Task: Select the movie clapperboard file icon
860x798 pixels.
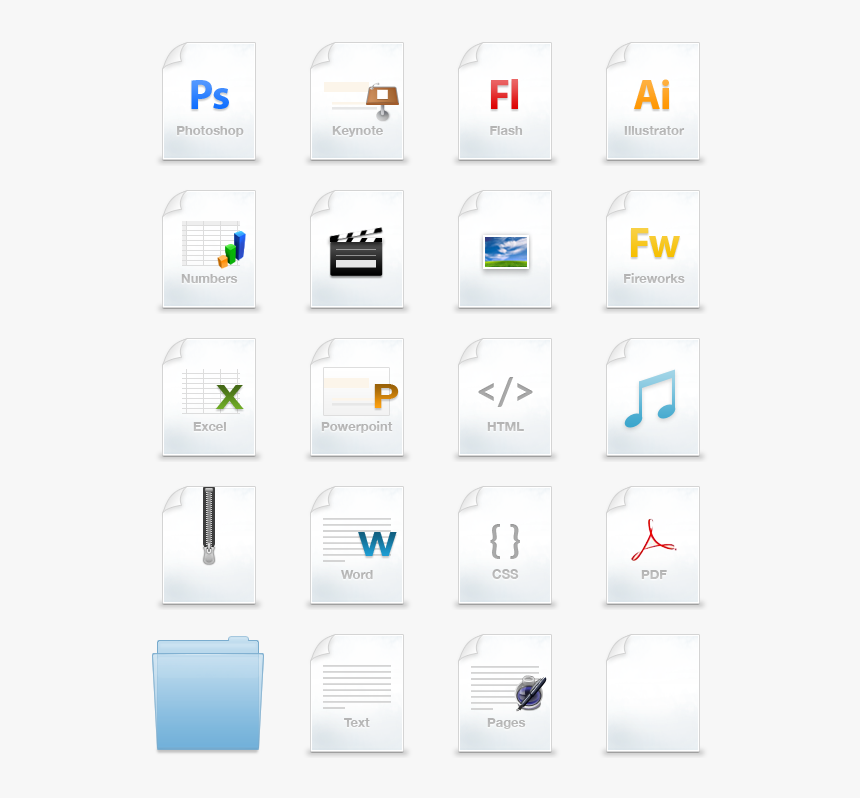Action: click(357, 250)
